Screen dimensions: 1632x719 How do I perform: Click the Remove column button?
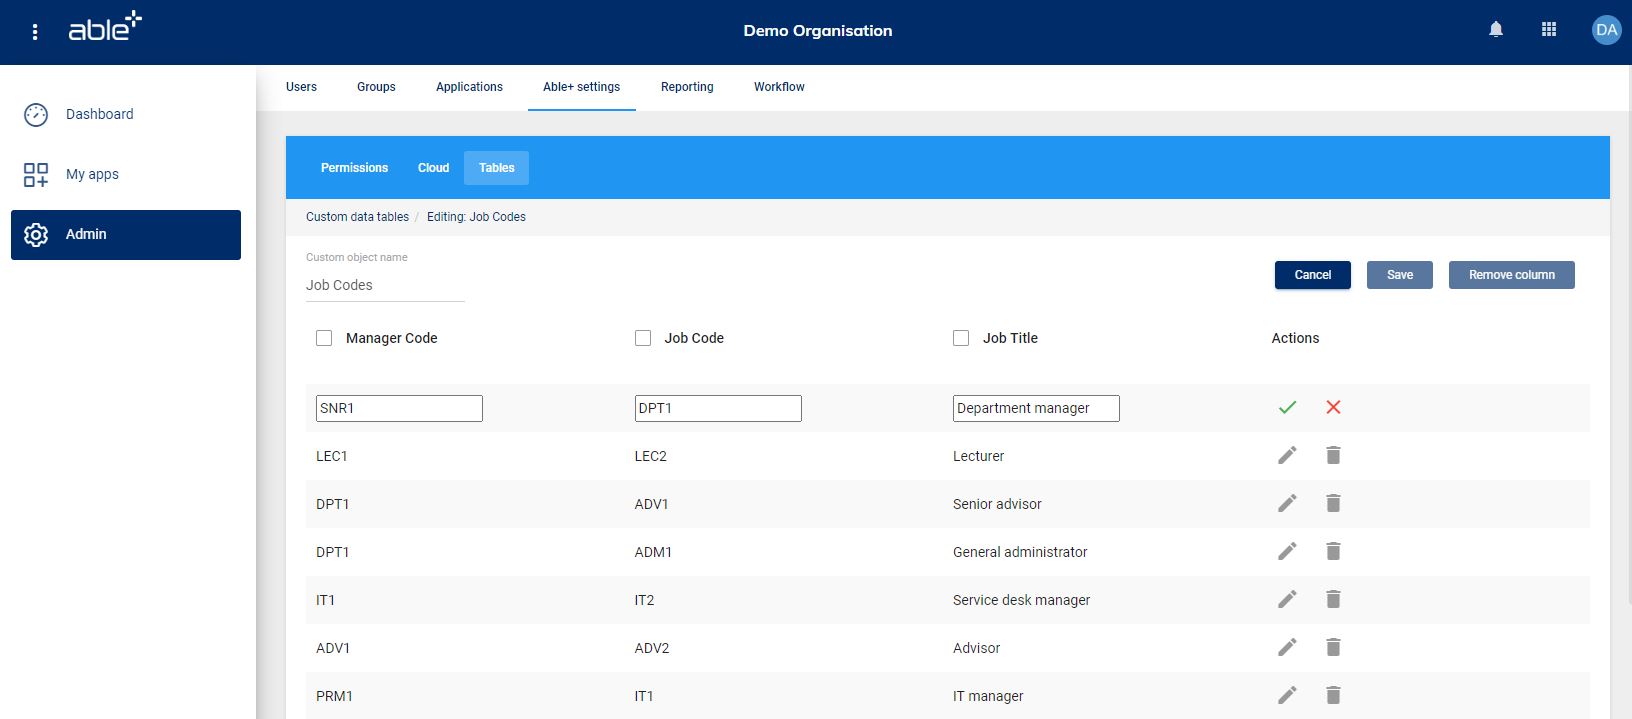coord(1511,275)
